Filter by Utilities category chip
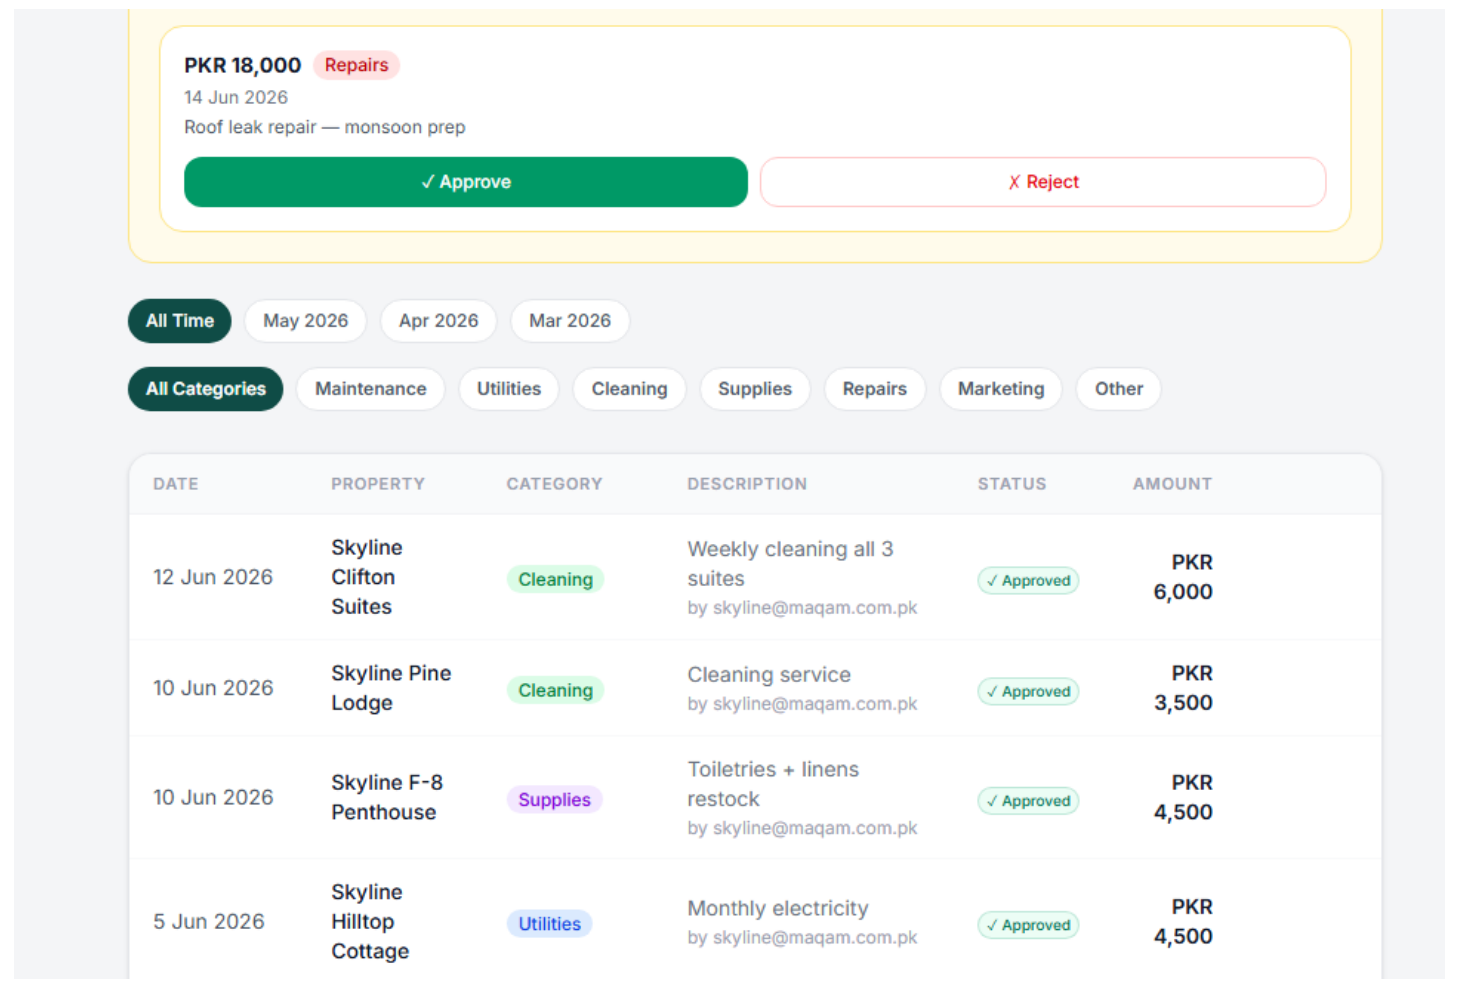The height and width of the screenshot is (985, 1459). tap(508, 389)
